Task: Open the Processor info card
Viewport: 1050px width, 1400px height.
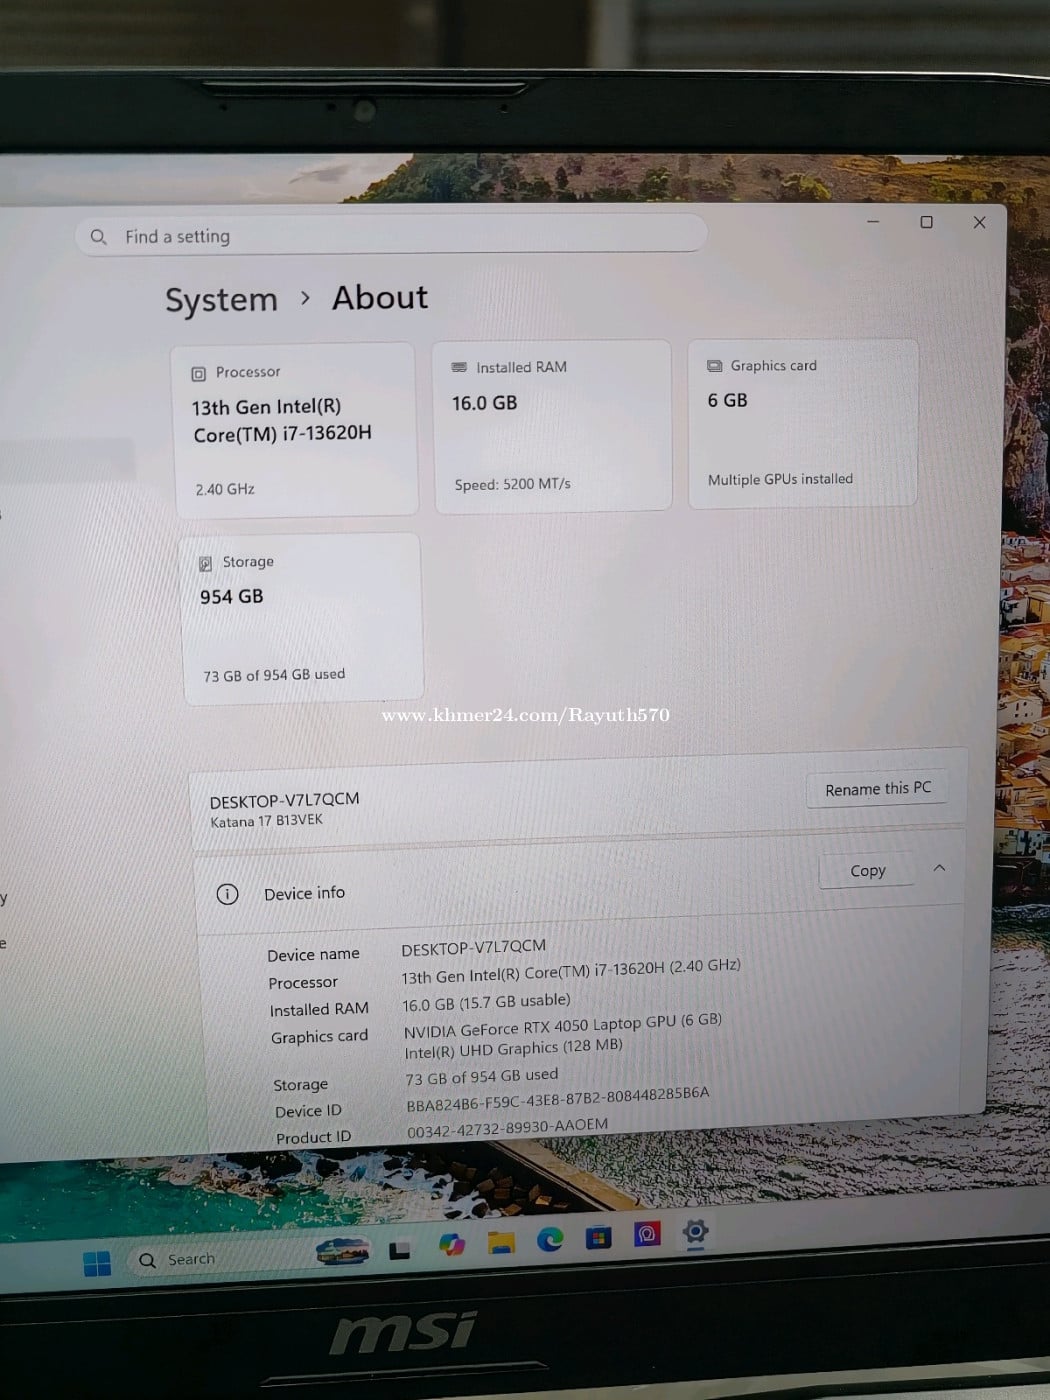Action: [295, 430]
